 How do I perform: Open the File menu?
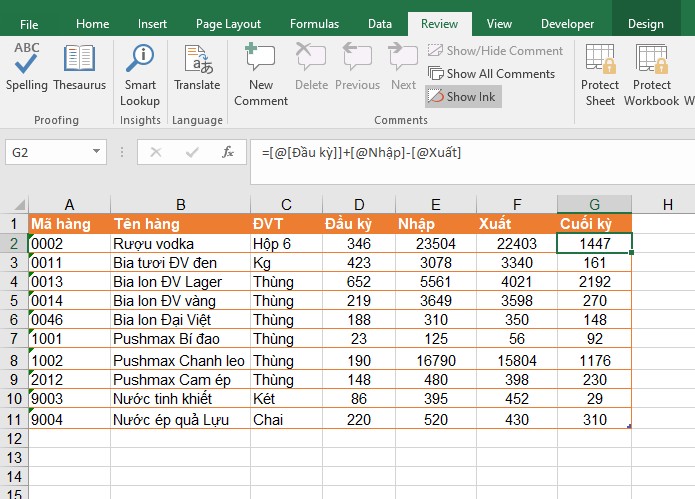(29, 24)
